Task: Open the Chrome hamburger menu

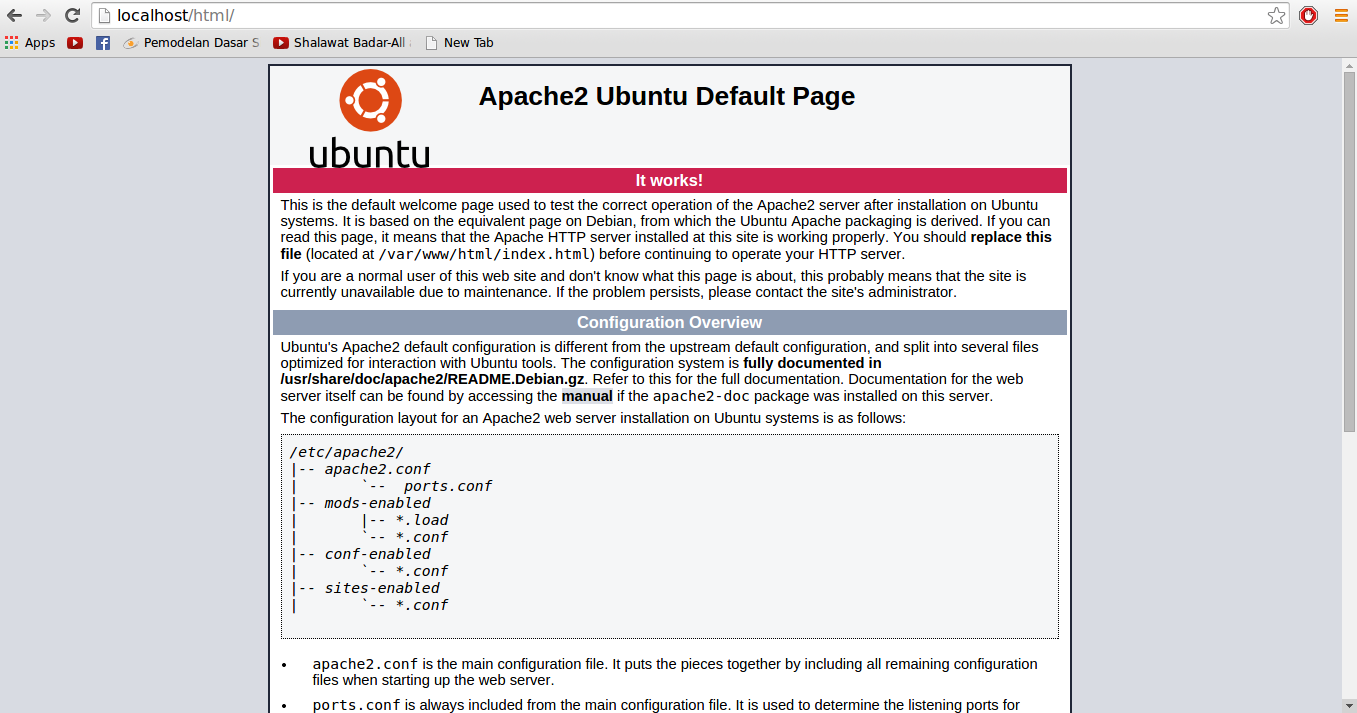Action: tap(1341, 15)
